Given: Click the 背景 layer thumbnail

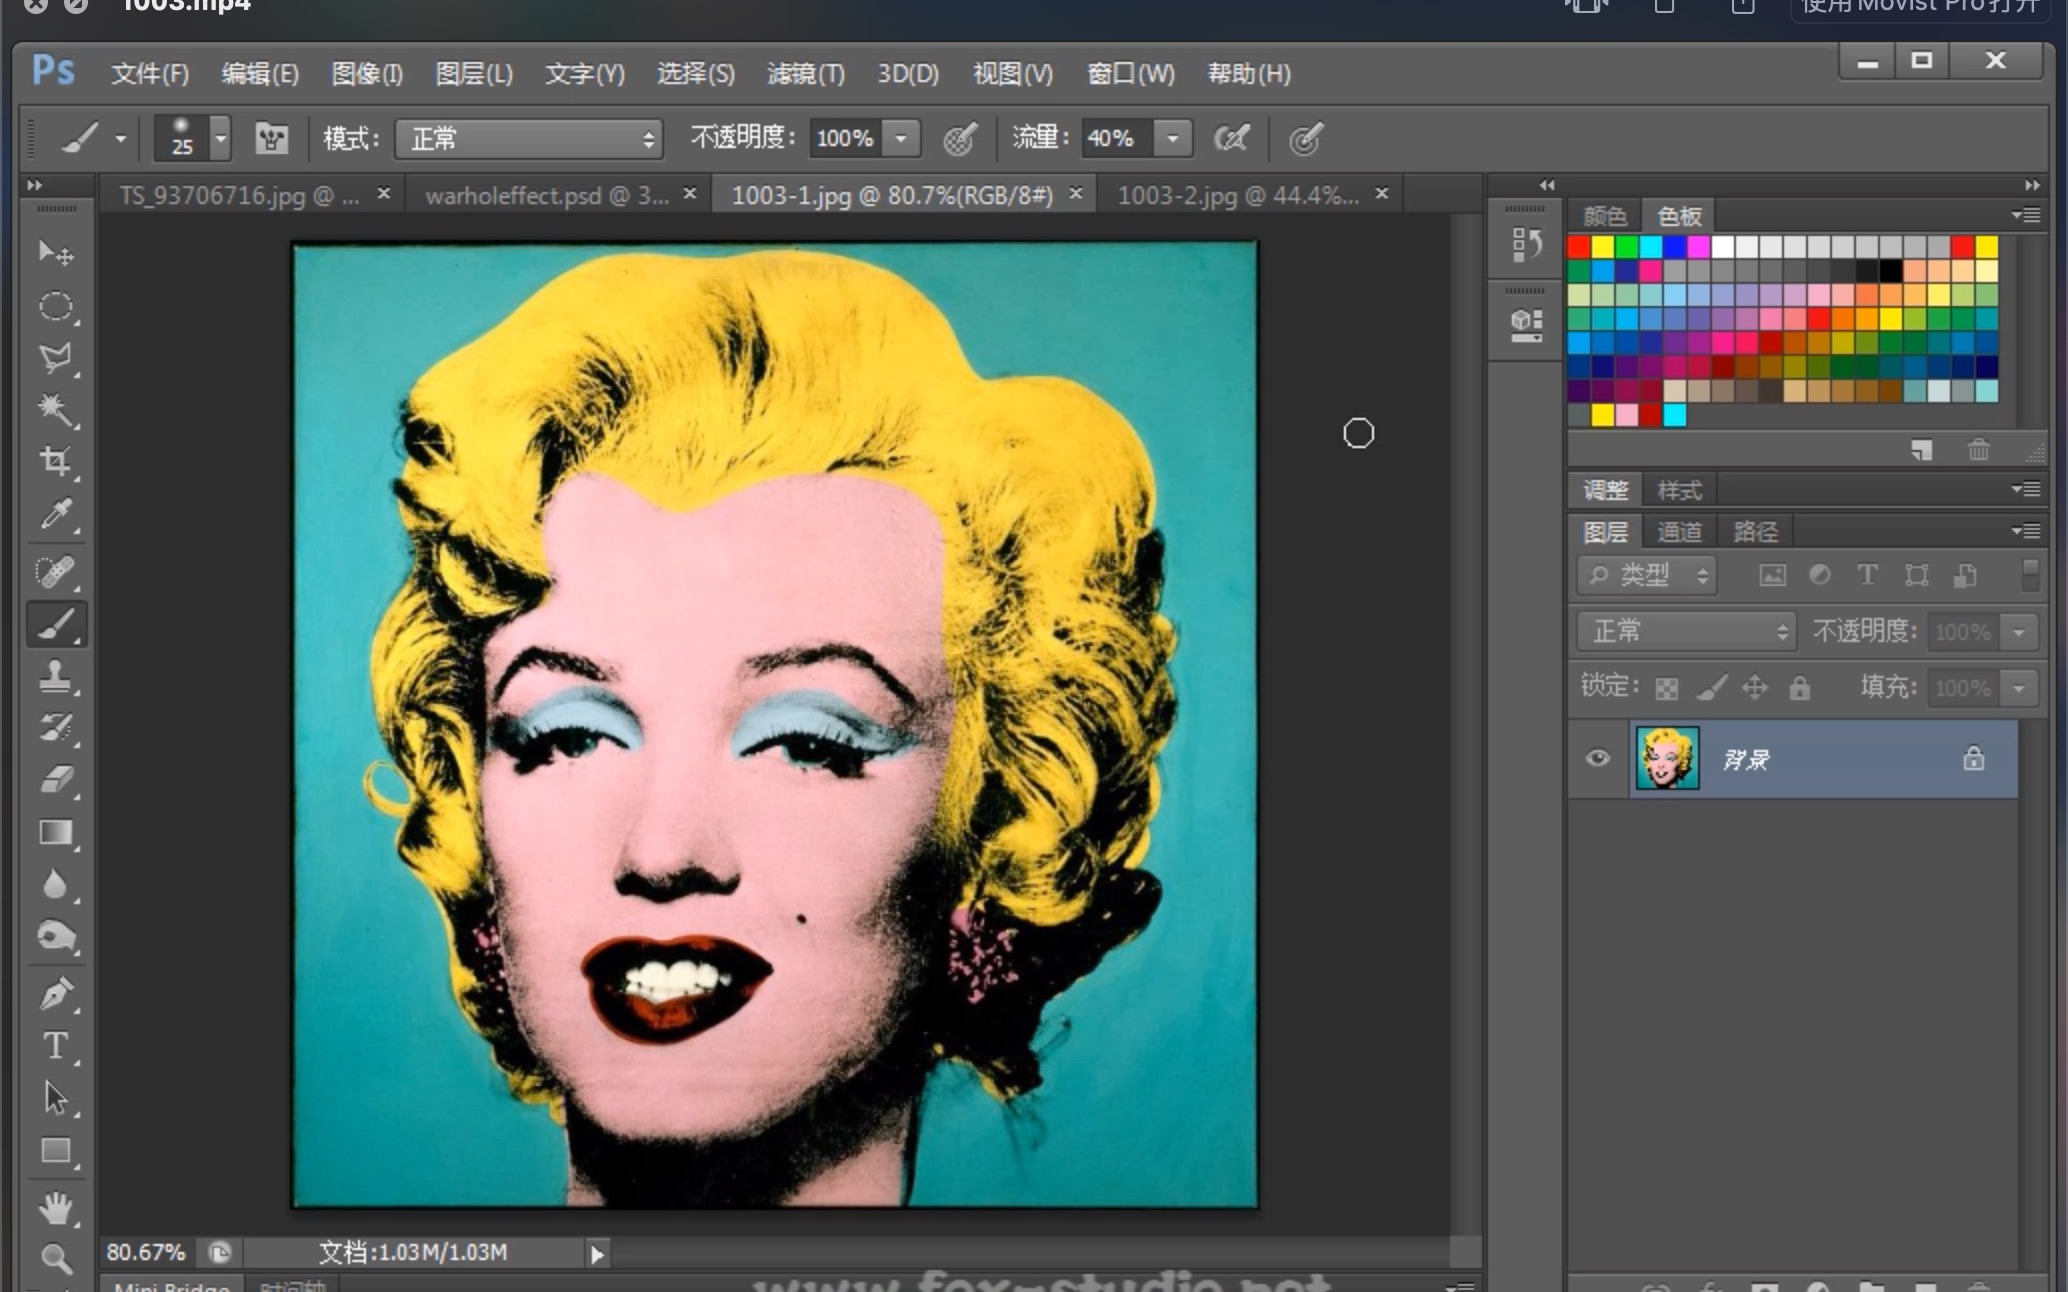Looking at the screenshot, I should point(1666,759).
